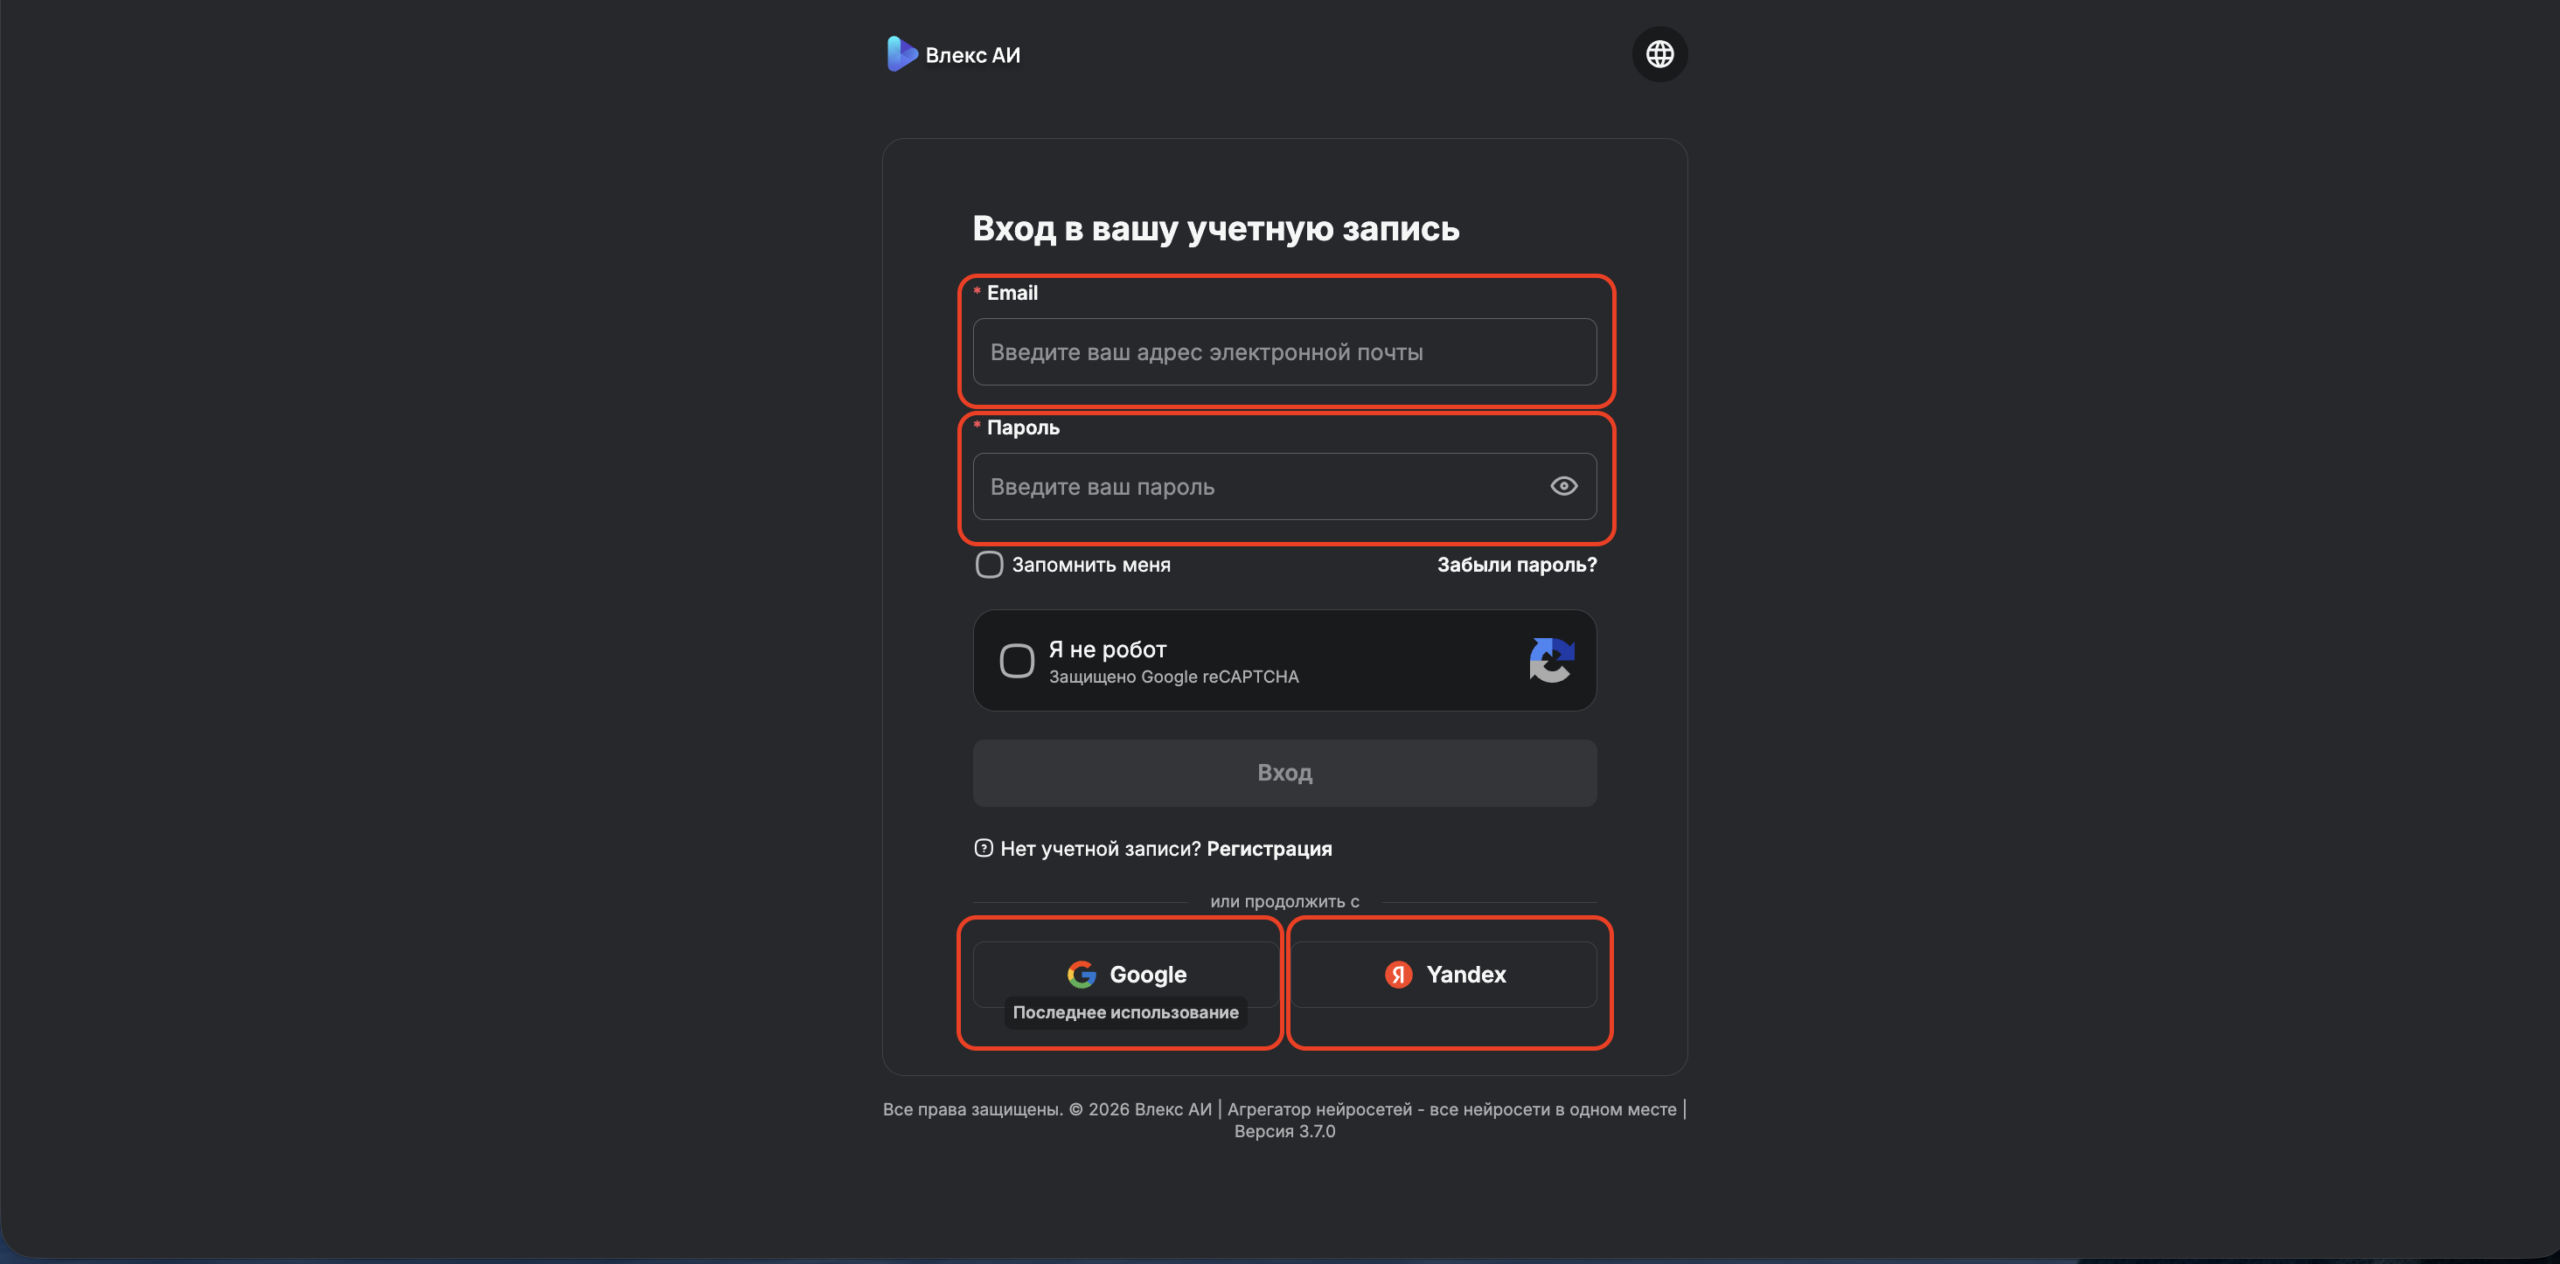Click the Версия 3.7.0 footer text
The width and height of the screenshot is (2560, 1264).
(x=1284, y=1132)
